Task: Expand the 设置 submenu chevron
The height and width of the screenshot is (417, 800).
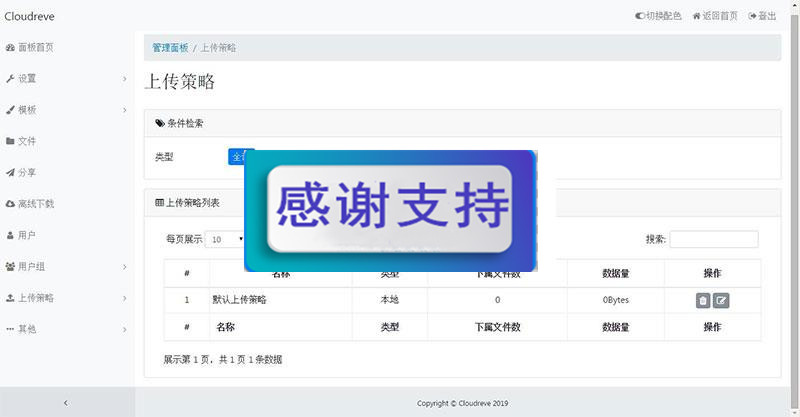Action: tap(124, 79)
